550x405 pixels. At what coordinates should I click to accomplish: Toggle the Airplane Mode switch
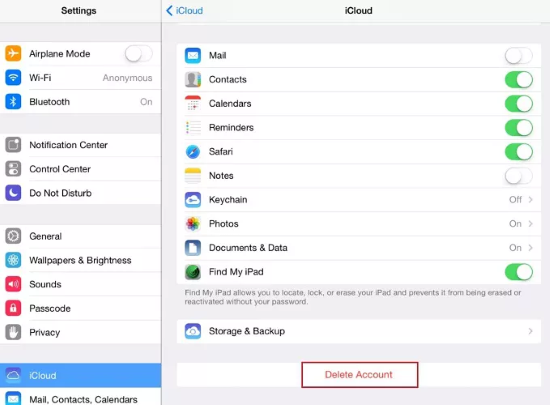pyautogui.click(x=139, y=54)
